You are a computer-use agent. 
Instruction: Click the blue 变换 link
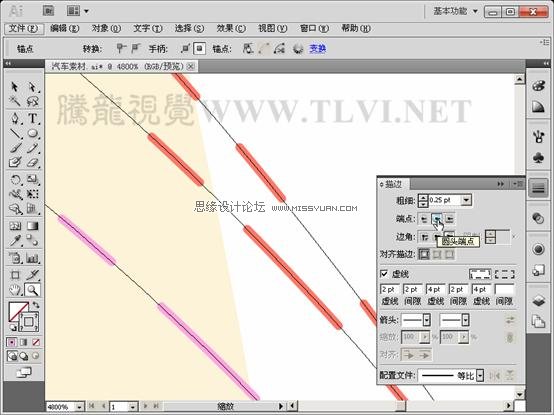tap(317, 48)
